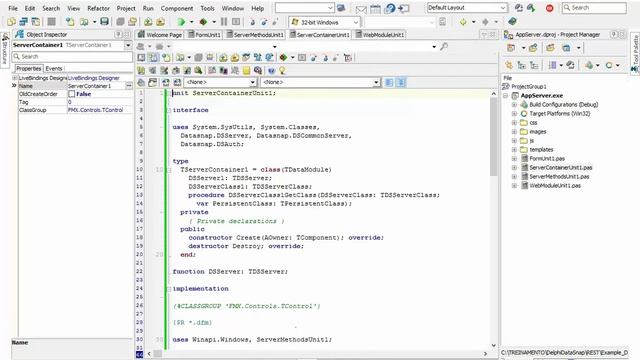Click the ClassGroup property value
This screenshot has width=640, height=360.
click(x=100, y=110)
